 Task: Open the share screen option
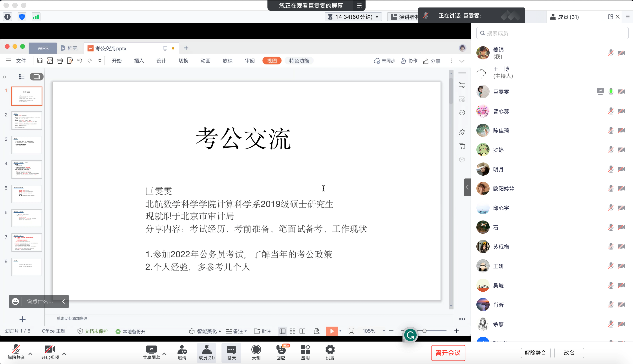[151, 352]
